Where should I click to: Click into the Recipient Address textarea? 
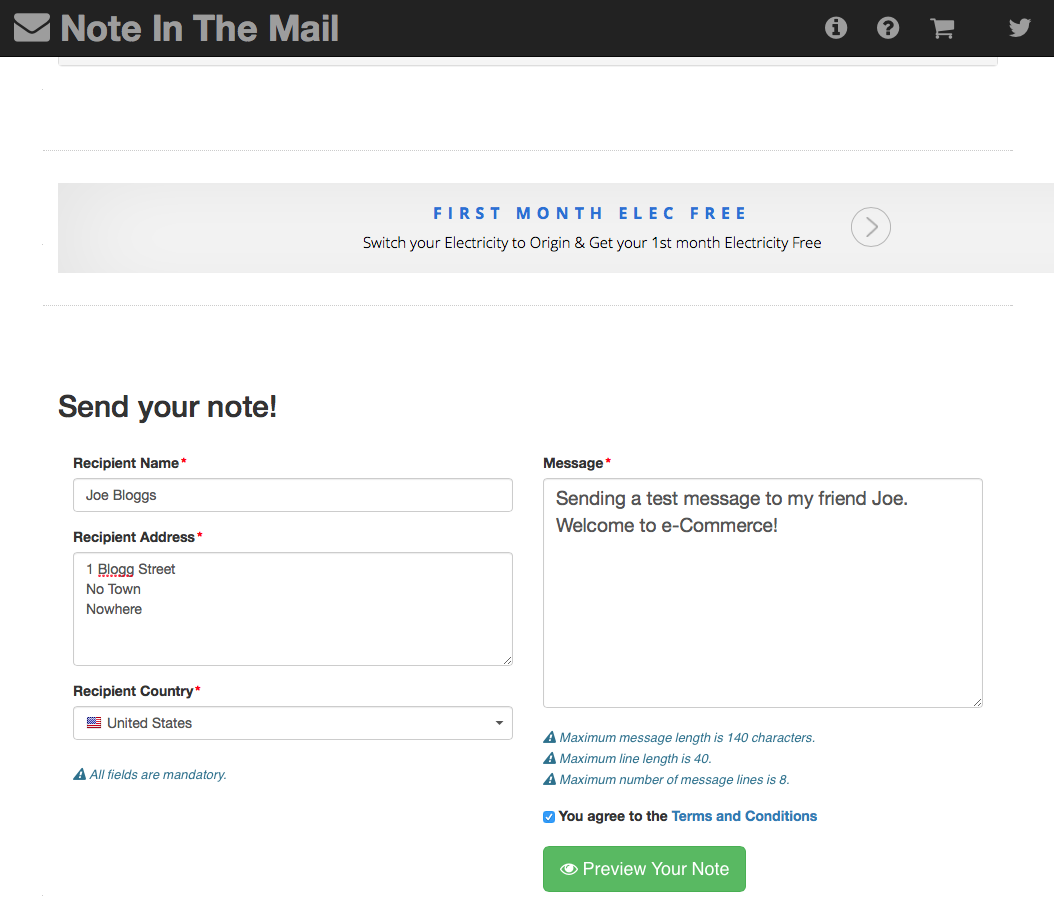(292, 609)
